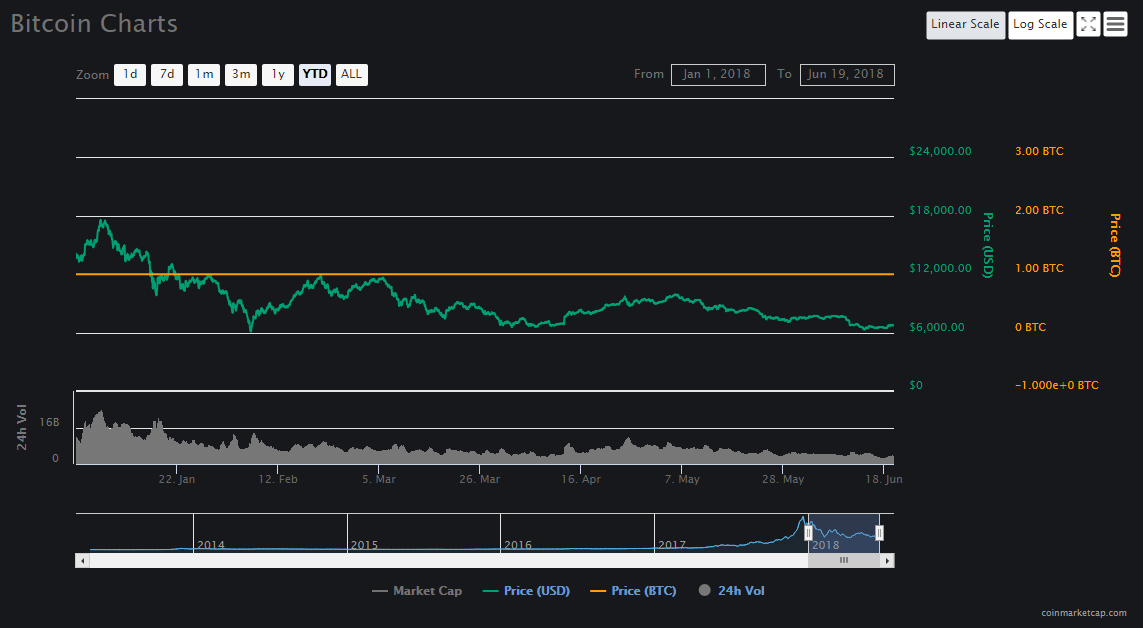The width and height of the screenshot is (1143, 628).
Task: Click the 2016 label in navigator
Action: click(518, 545)
